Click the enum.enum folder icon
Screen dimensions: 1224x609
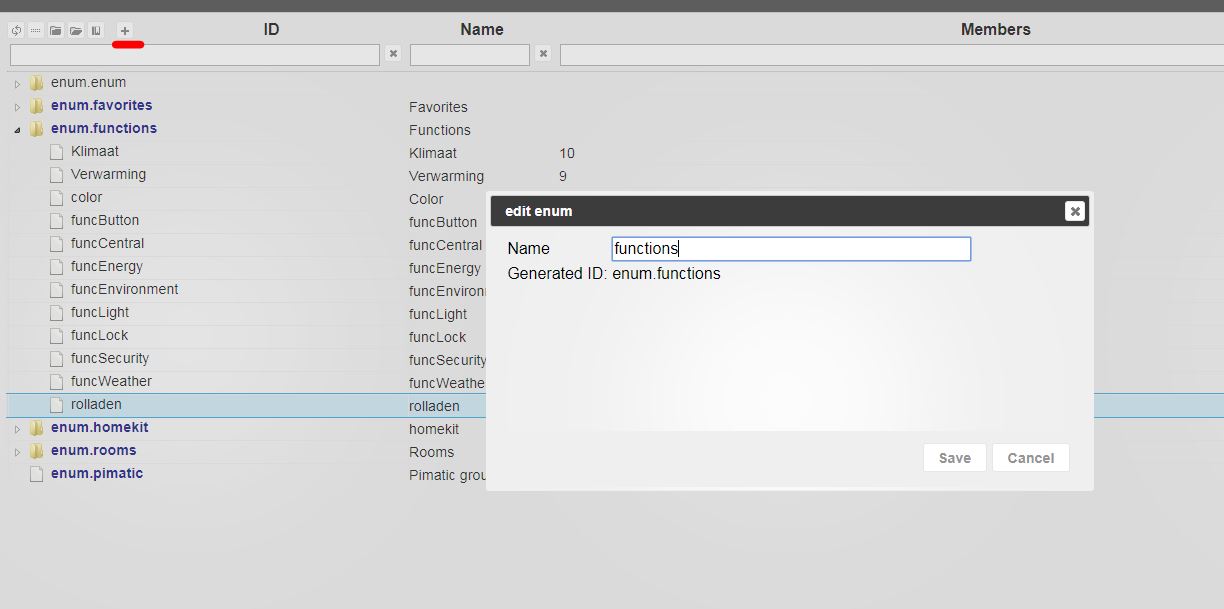[x=37, y=83]
